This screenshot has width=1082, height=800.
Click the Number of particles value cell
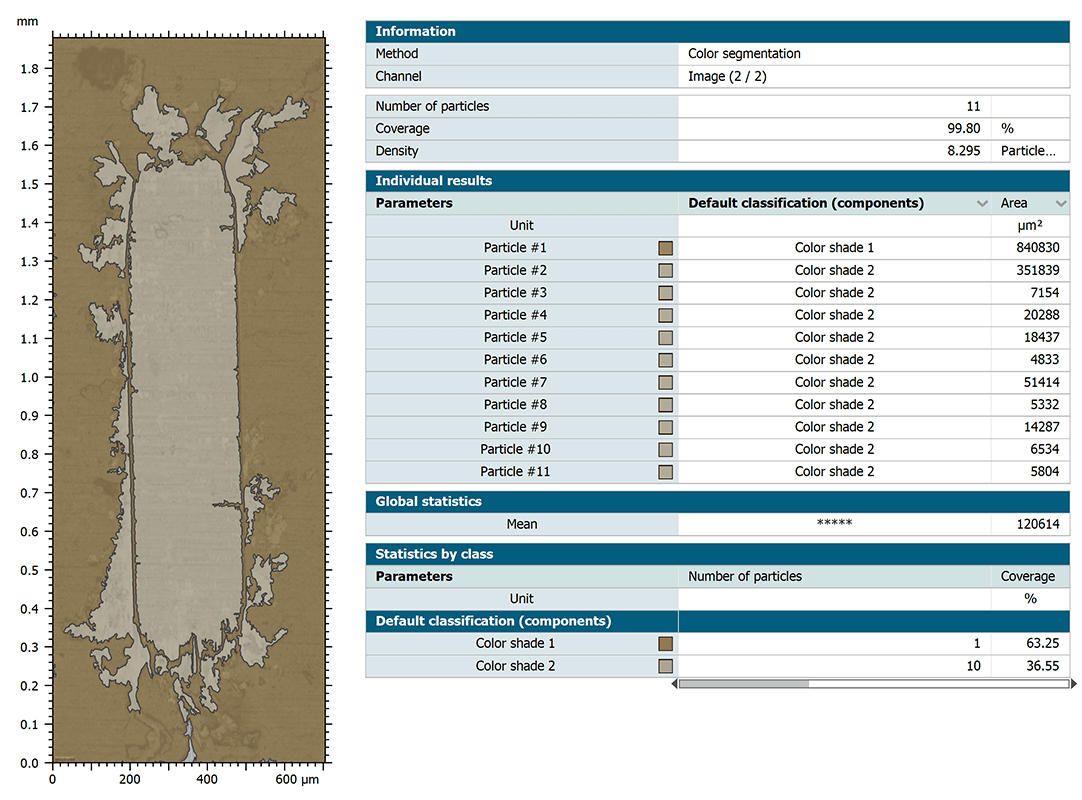click(834, 106)
